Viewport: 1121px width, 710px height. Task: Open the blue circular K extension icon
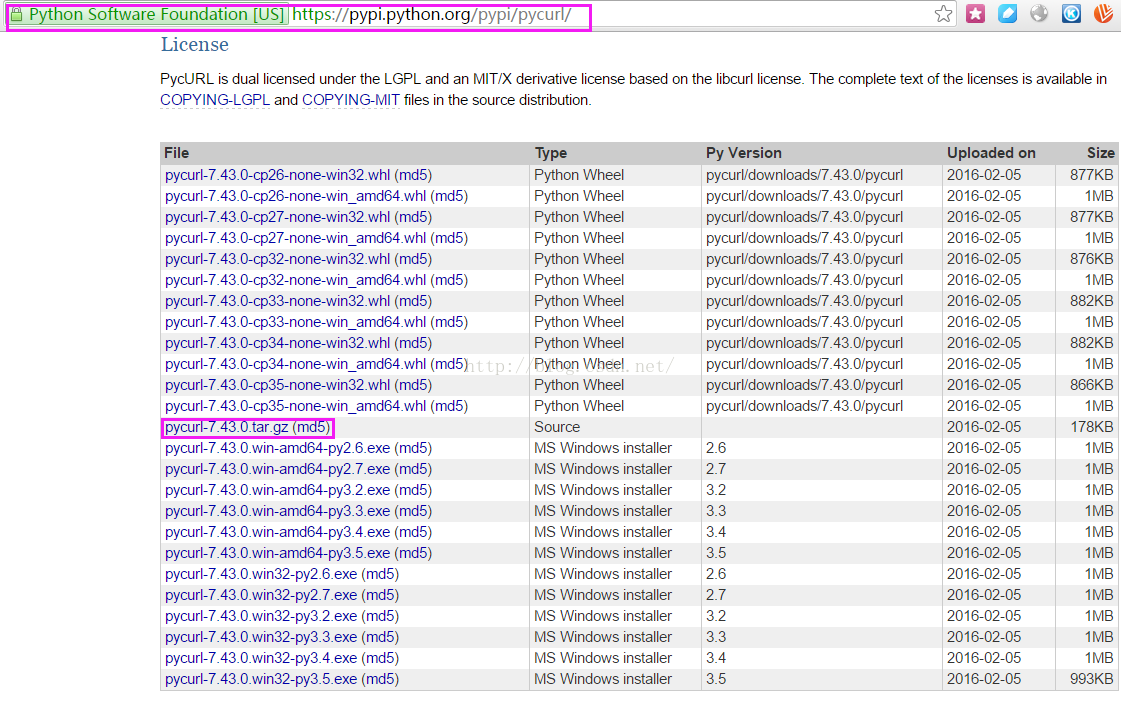click(x=1071, y=14)
